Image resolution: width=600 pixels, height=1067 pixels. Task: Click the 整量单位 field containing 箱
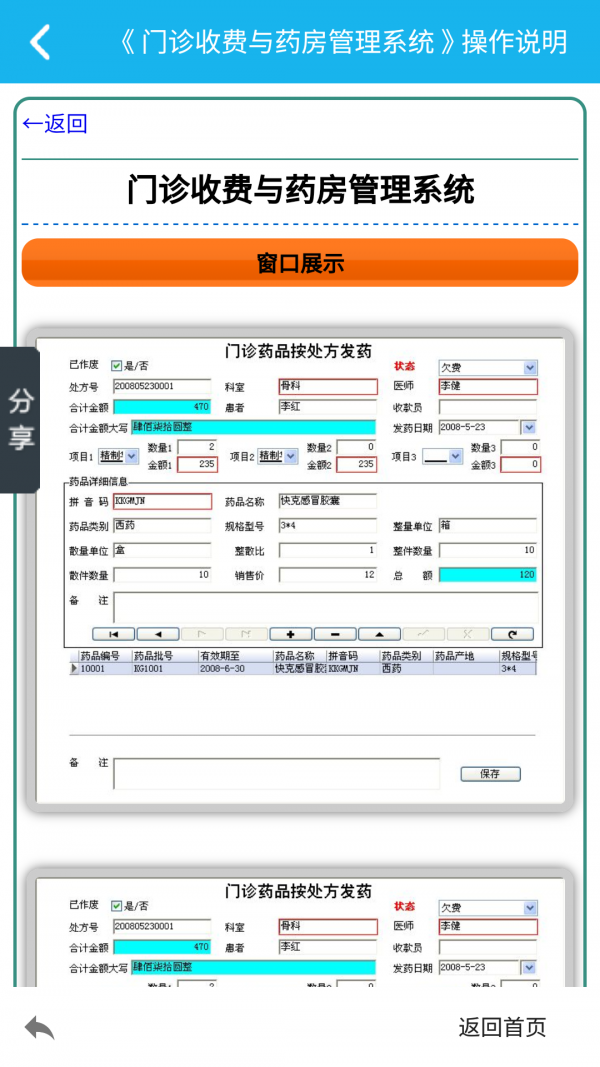click(x=488, y=525)
